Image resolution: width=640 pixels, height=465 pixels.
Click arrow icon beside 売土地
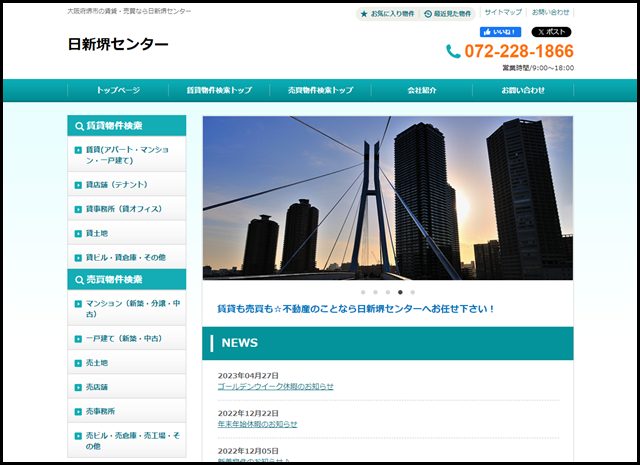point(78,363)
